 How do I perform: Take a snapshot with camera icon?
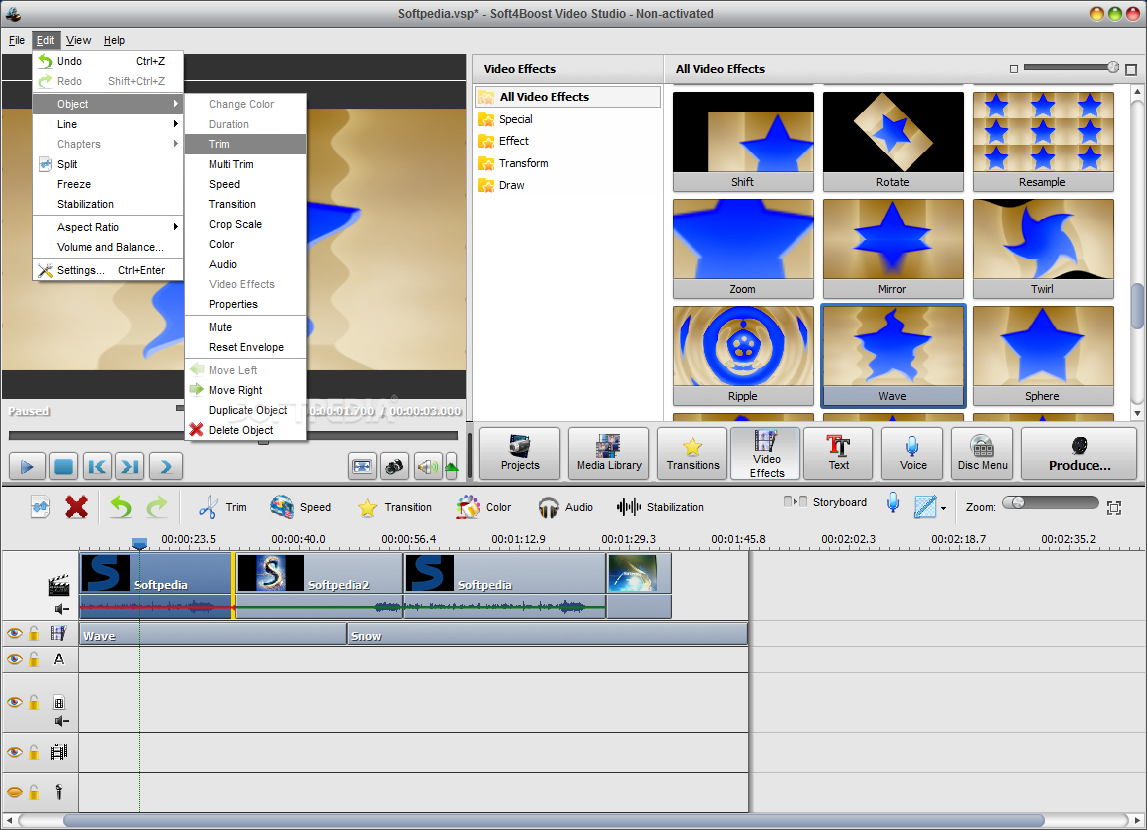click(x=394, y=467)
